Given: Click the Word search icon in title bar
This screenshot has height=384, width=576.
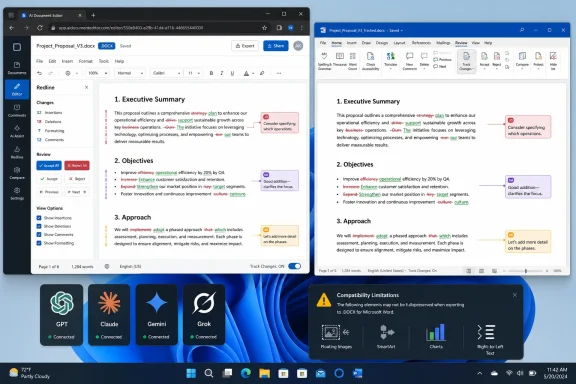Looking at the screenshot, I should pyautogui.click(x=522, y=30).
